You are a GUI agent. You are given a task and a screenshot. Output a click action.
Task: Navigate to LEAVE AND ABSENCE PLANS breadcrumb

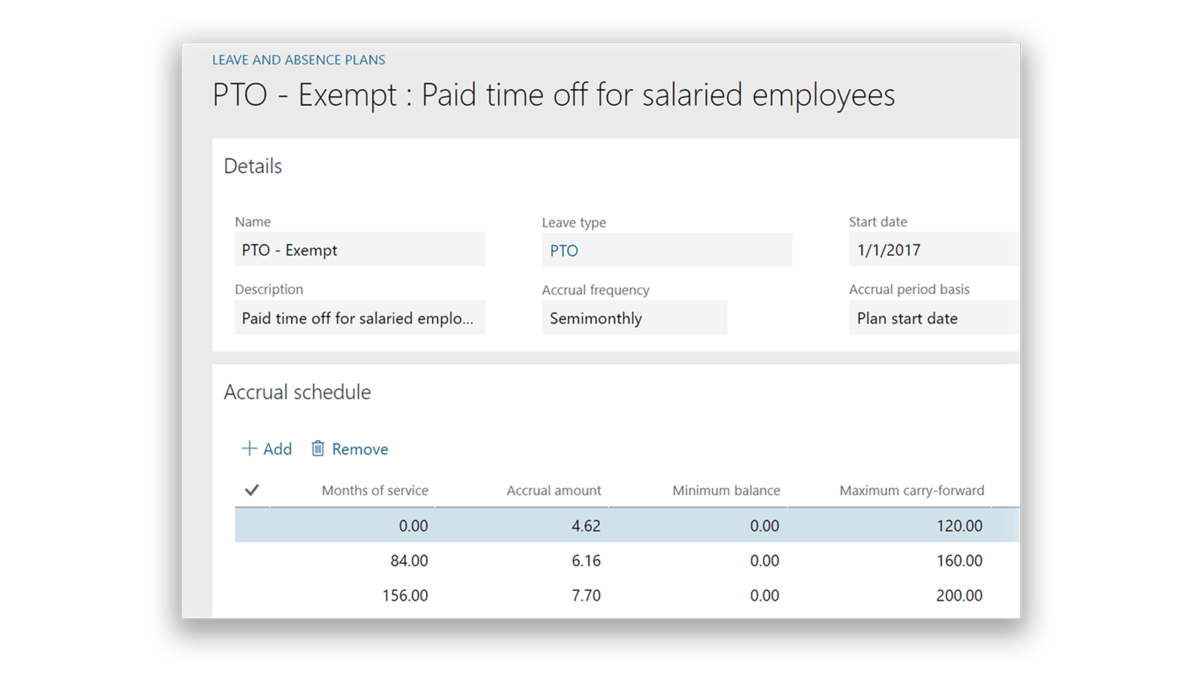point(297,59)
